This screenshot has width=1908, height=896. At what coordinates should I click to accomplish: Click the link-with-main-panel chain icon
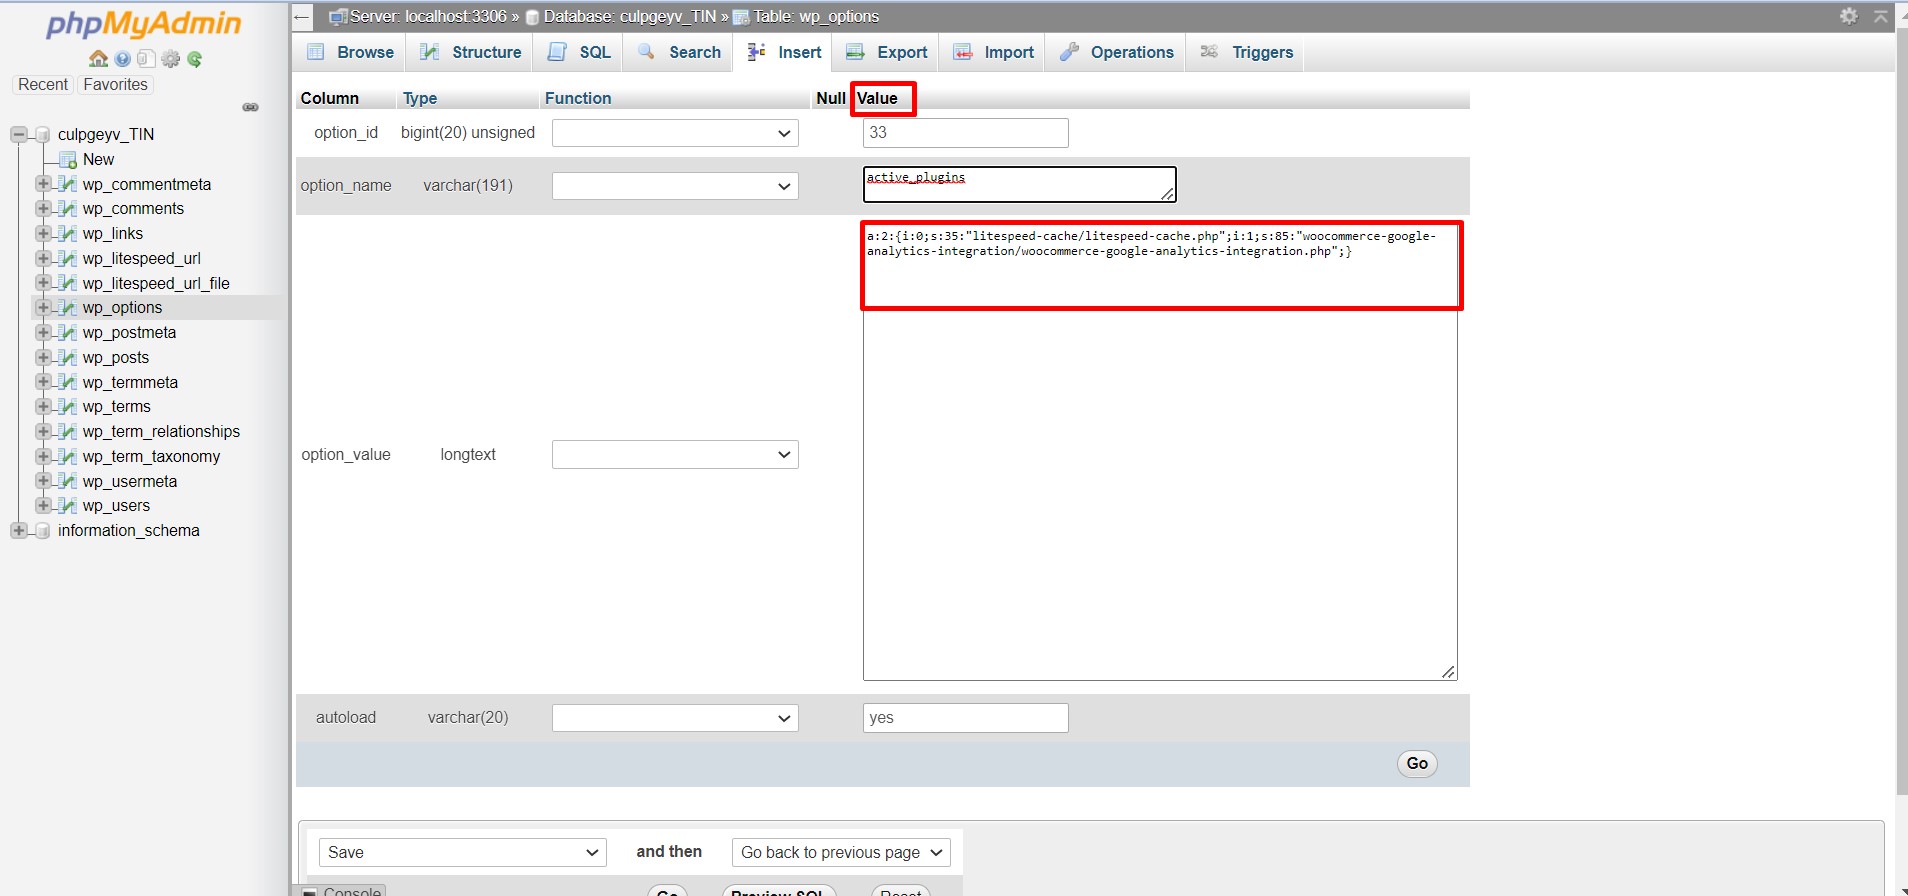[250, 107]
